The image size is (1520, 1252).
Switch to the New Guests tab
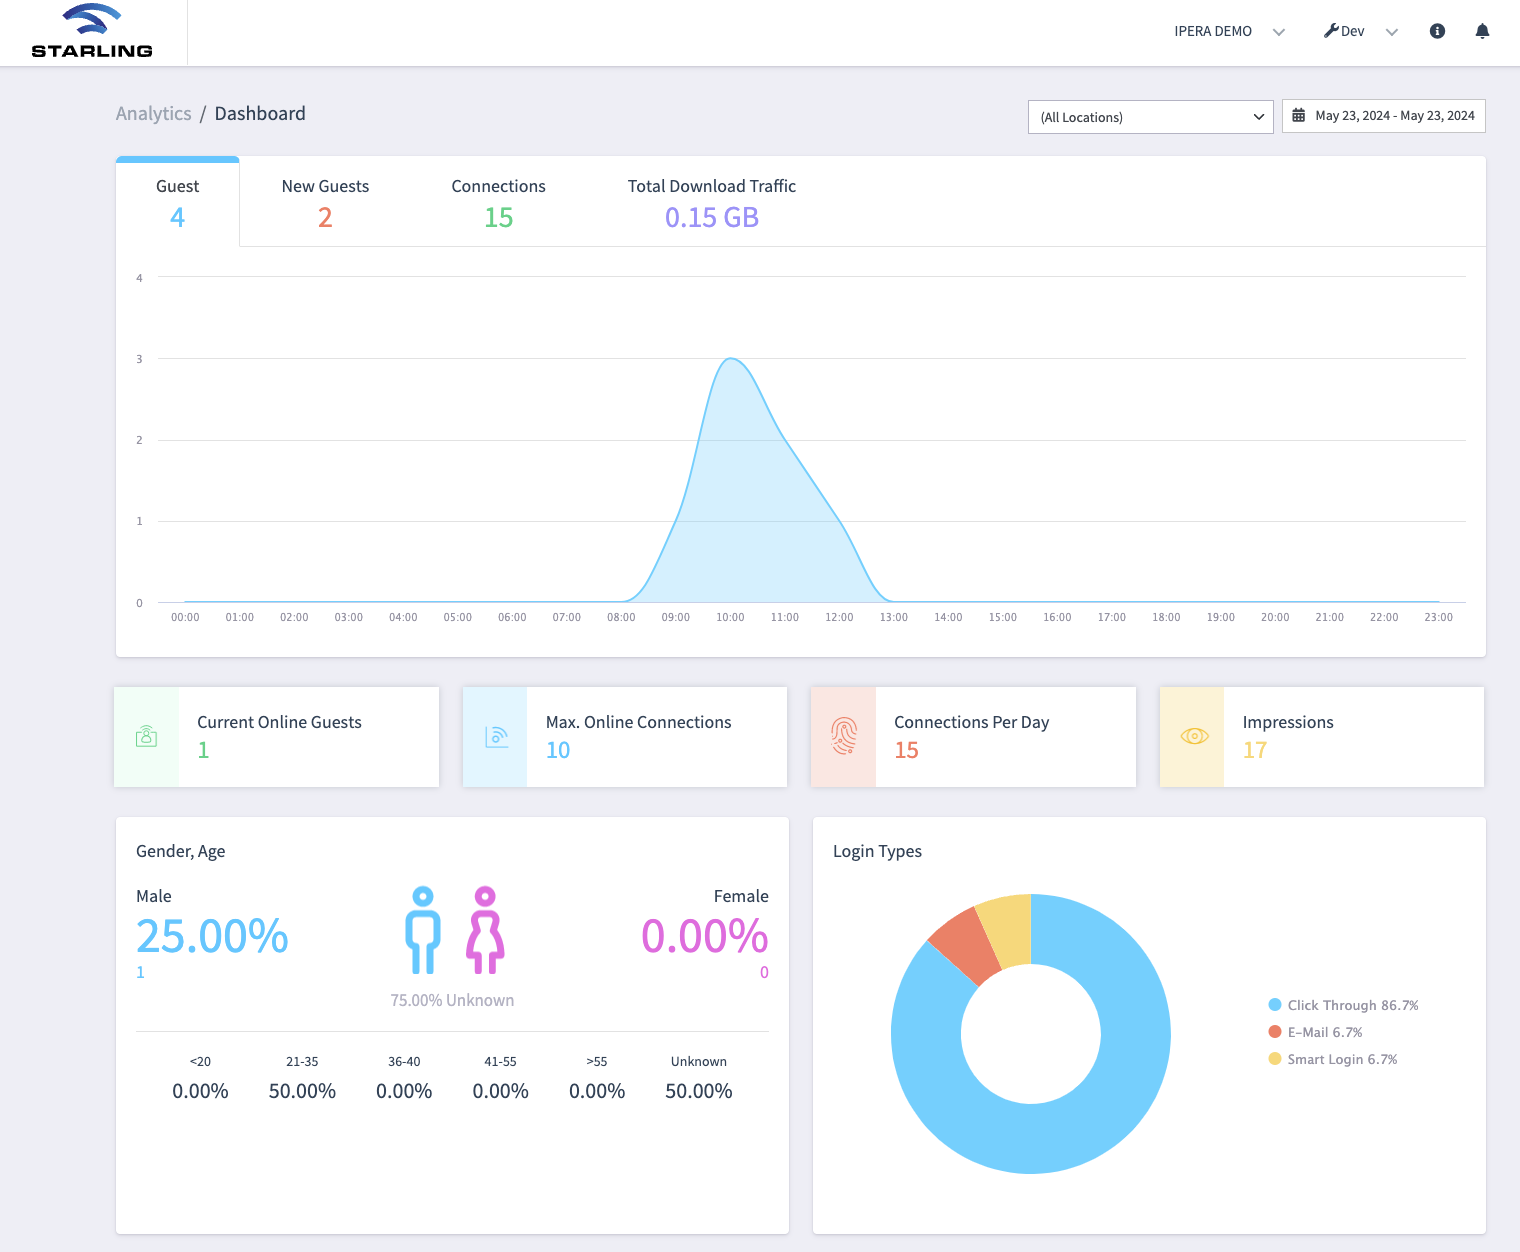point(325,202)
